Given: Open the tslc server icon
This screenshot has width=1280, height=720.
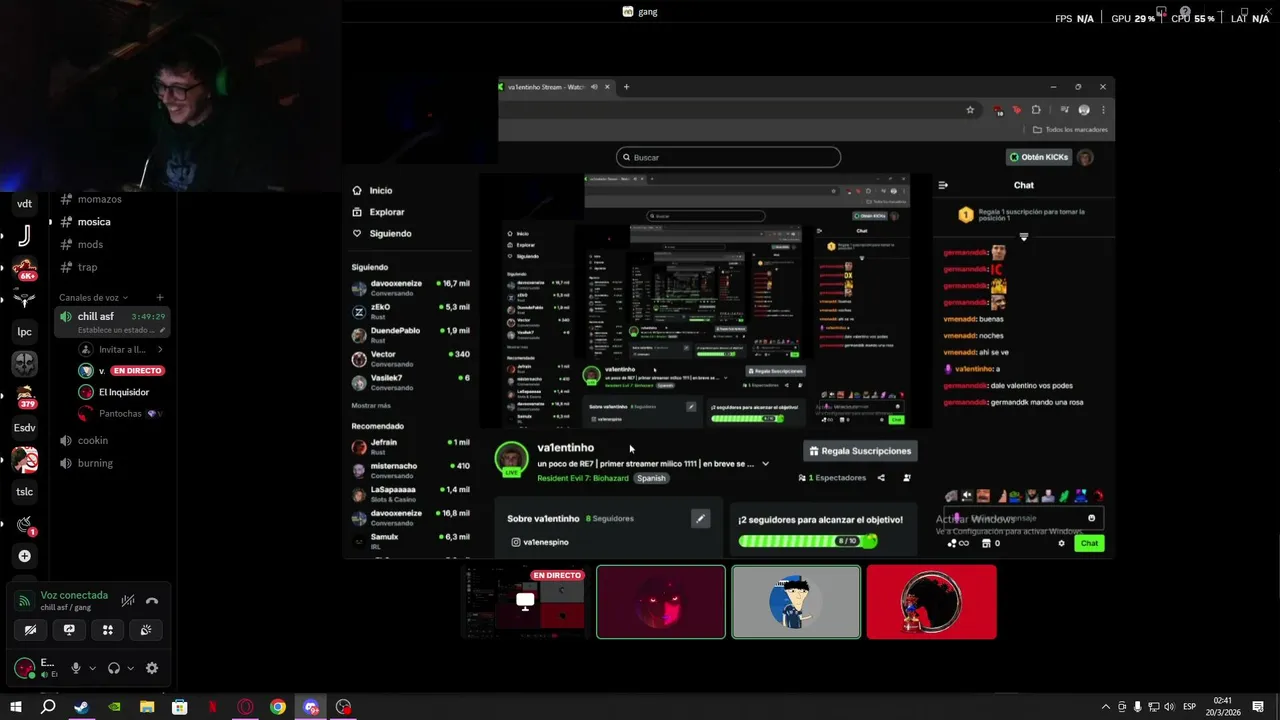Looking at the screenshot, I should 24,492.
